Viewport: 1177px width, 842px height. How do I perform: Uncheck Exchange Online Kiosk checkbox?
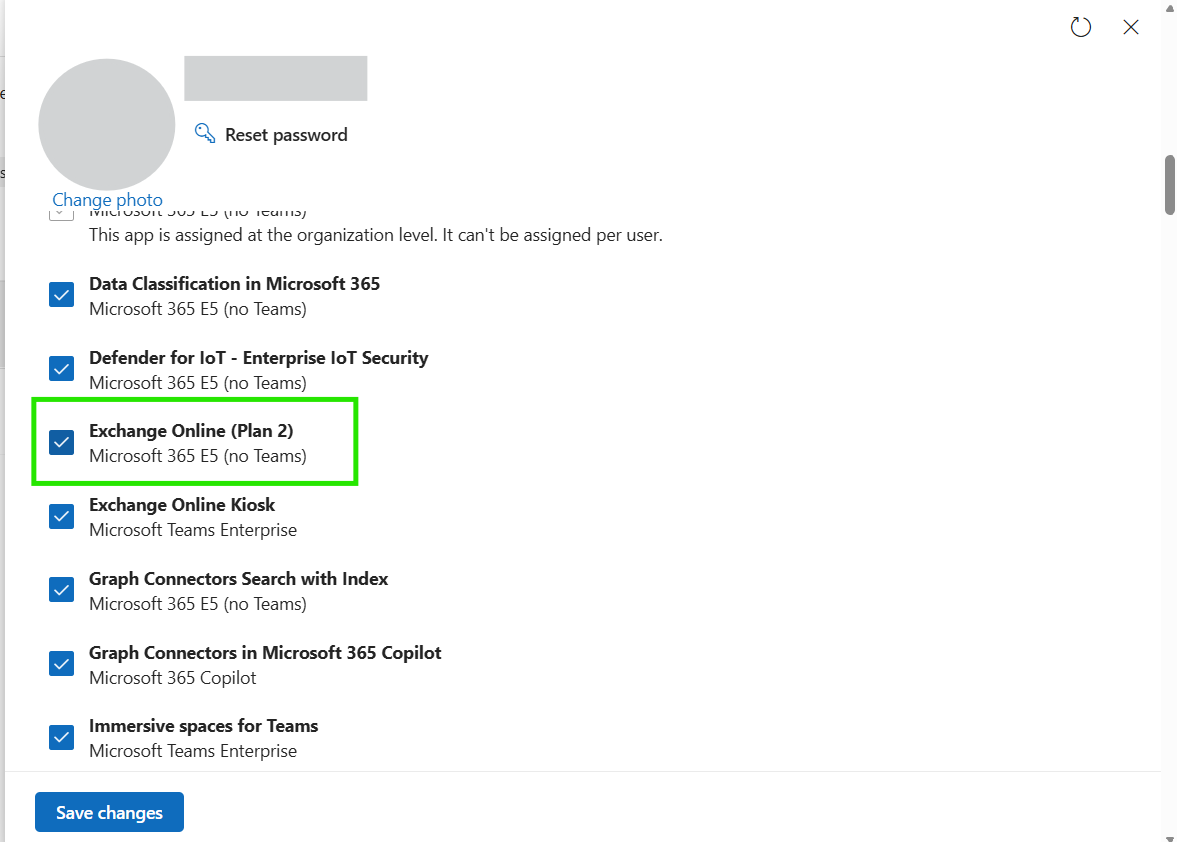click(62, 516)
